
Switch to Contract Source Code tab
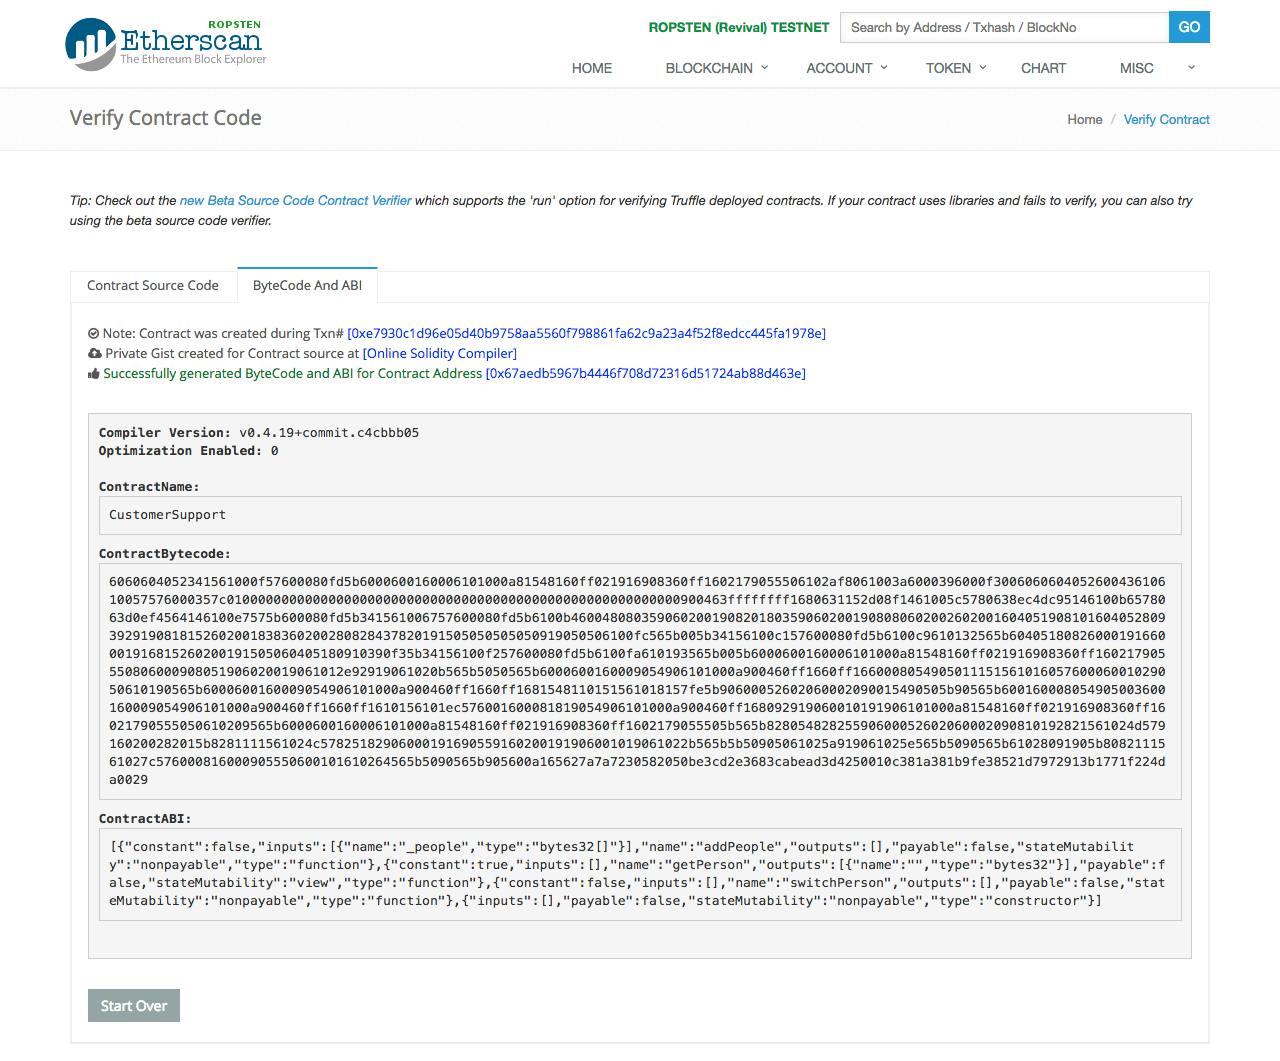(x=153, y=285)
